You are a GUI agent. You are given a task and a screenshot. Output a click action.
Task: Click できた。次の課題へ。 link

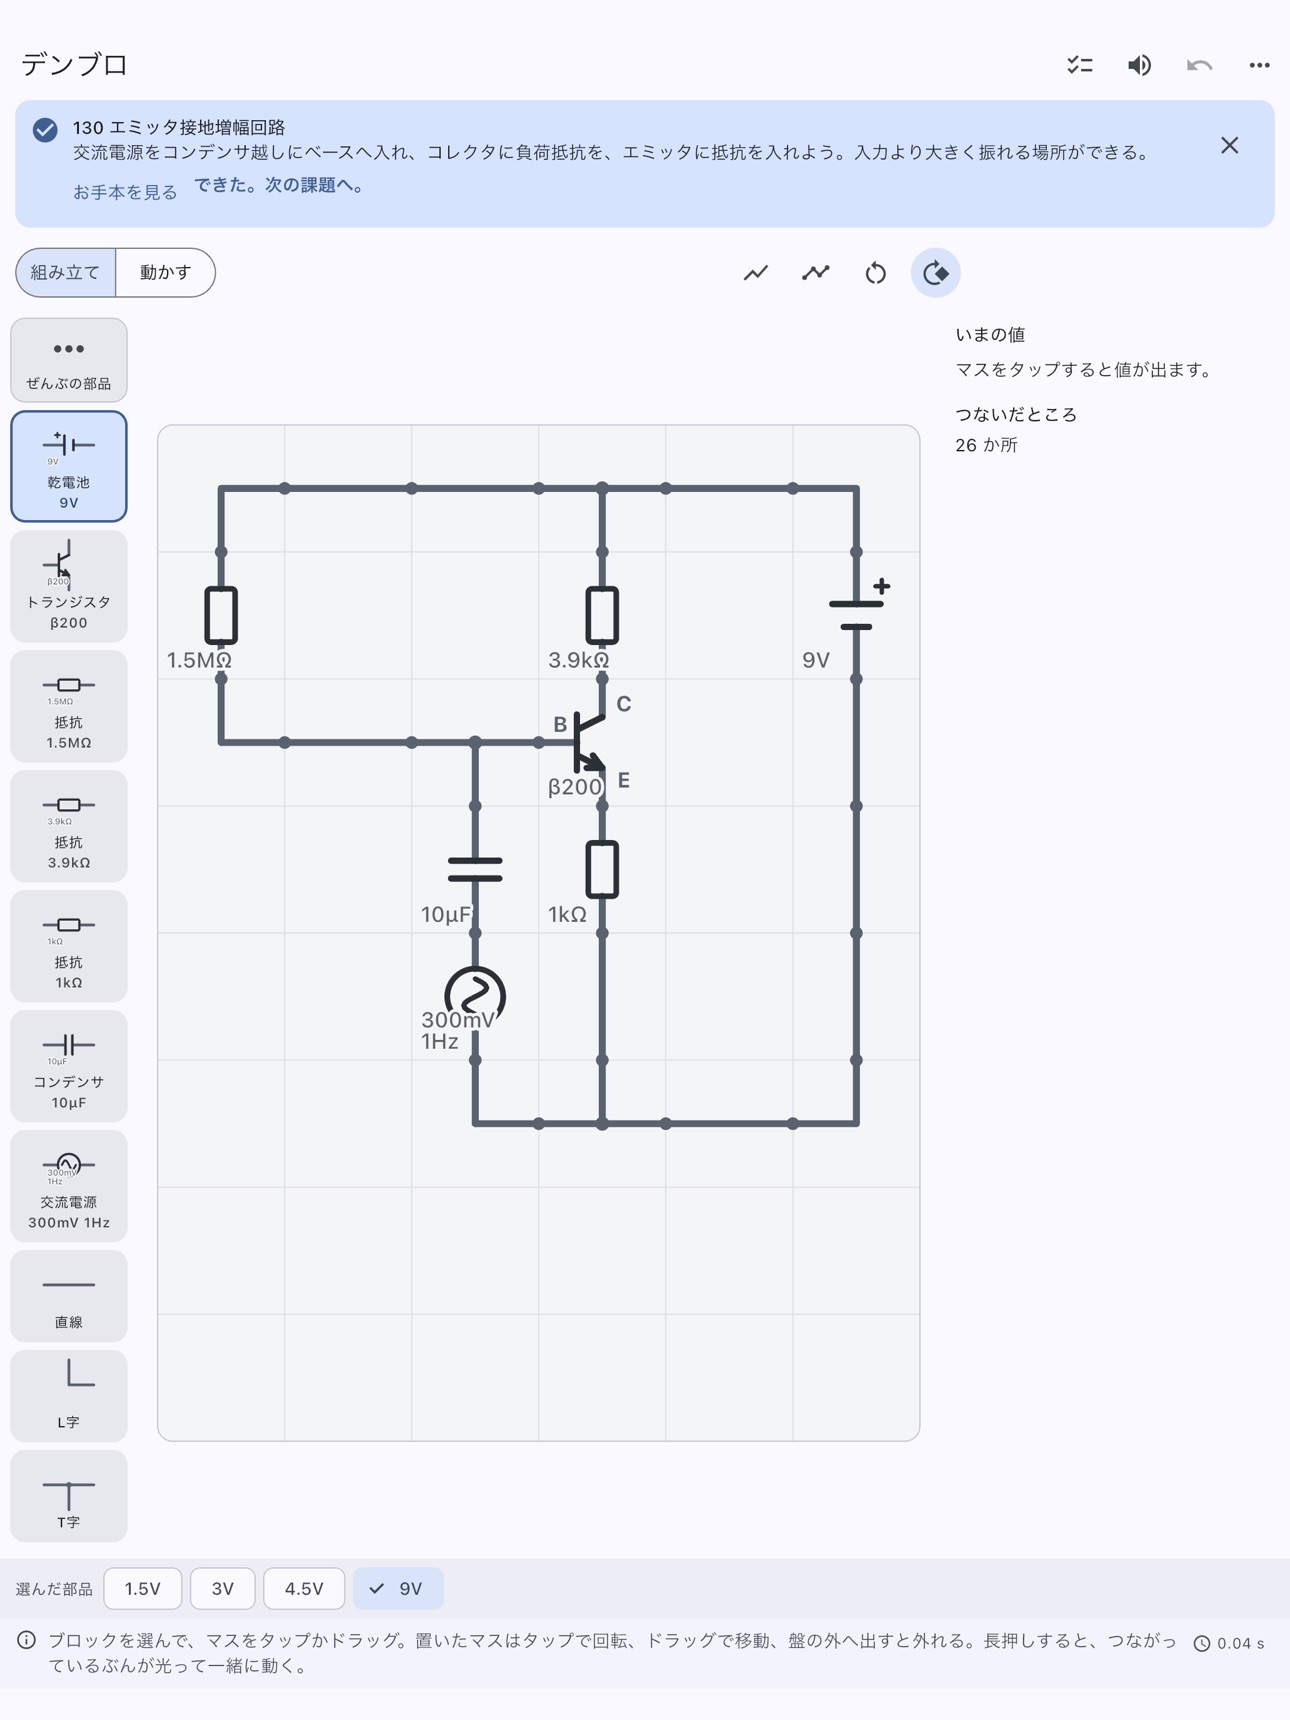coord(279,186)
